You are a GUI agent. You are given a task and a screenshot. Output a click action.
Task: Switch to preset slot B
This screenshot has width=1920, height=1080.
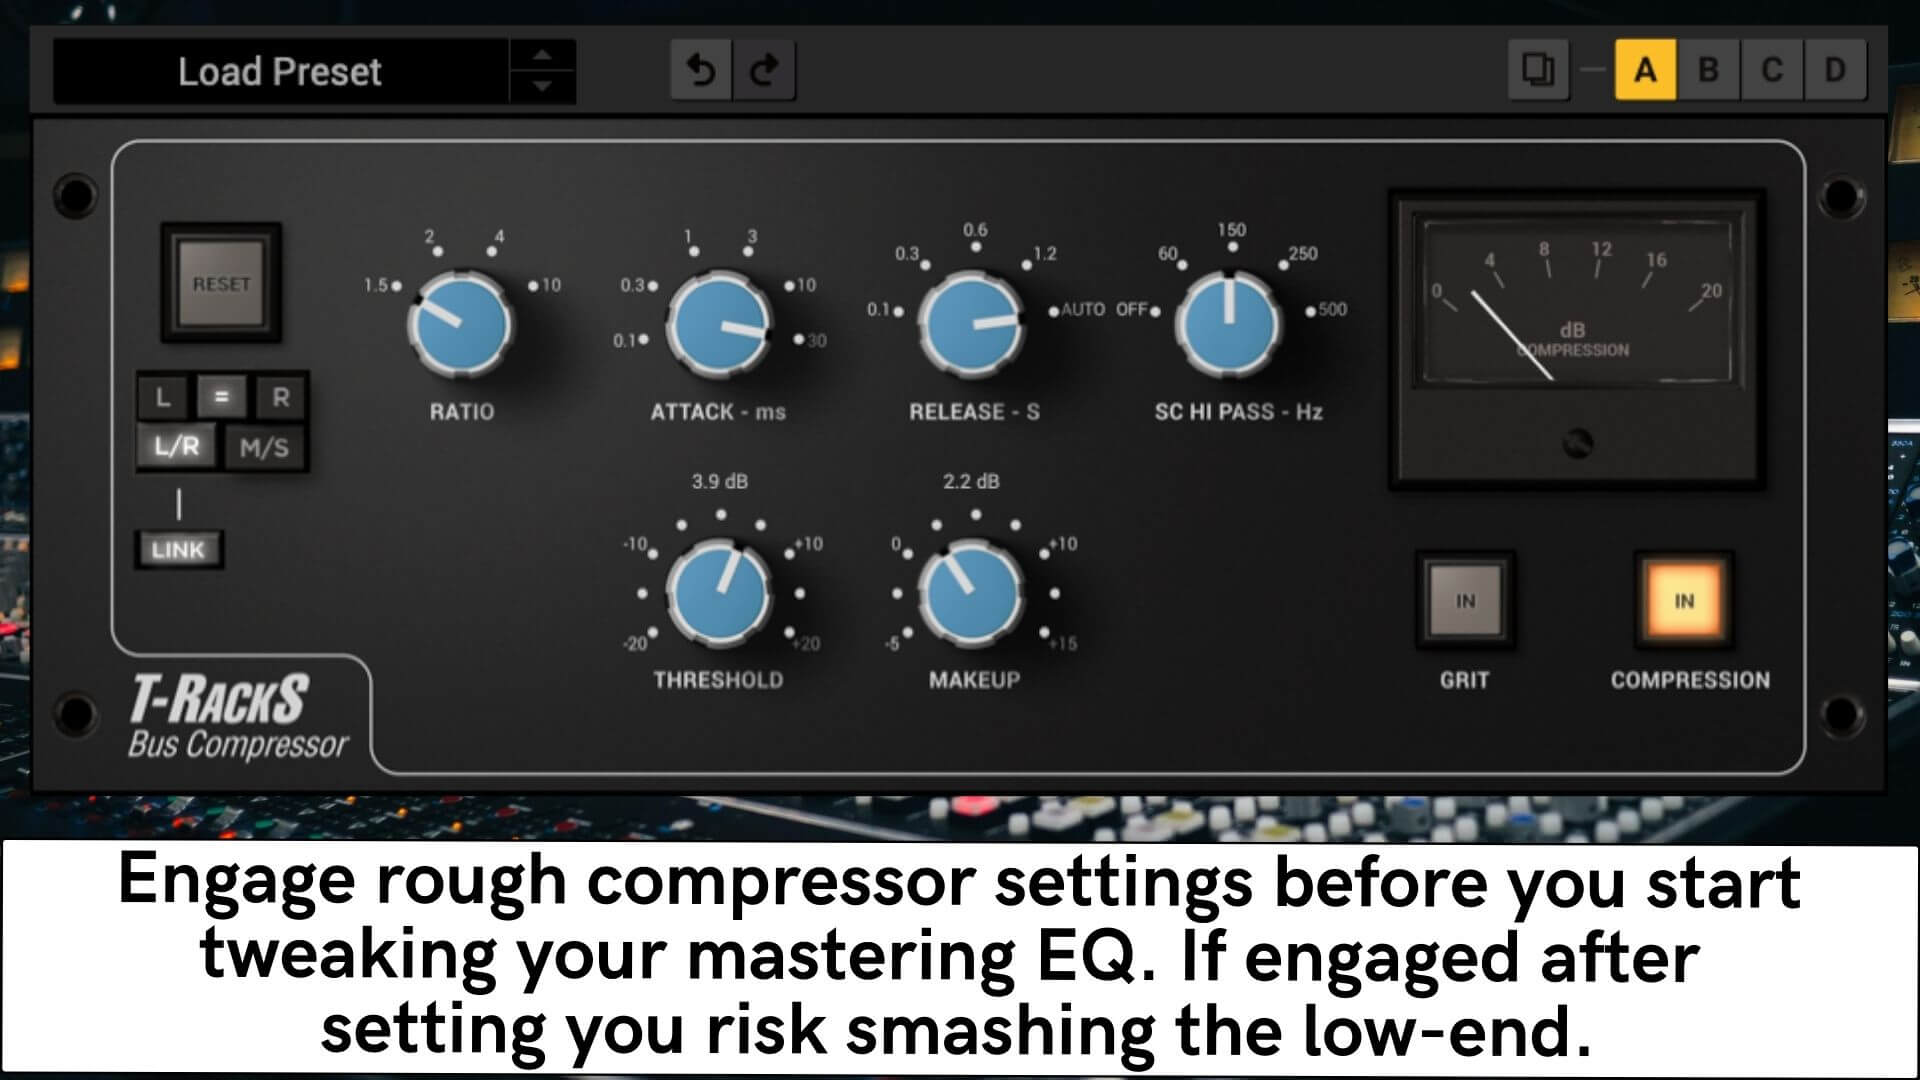[x=1709, y=70]
